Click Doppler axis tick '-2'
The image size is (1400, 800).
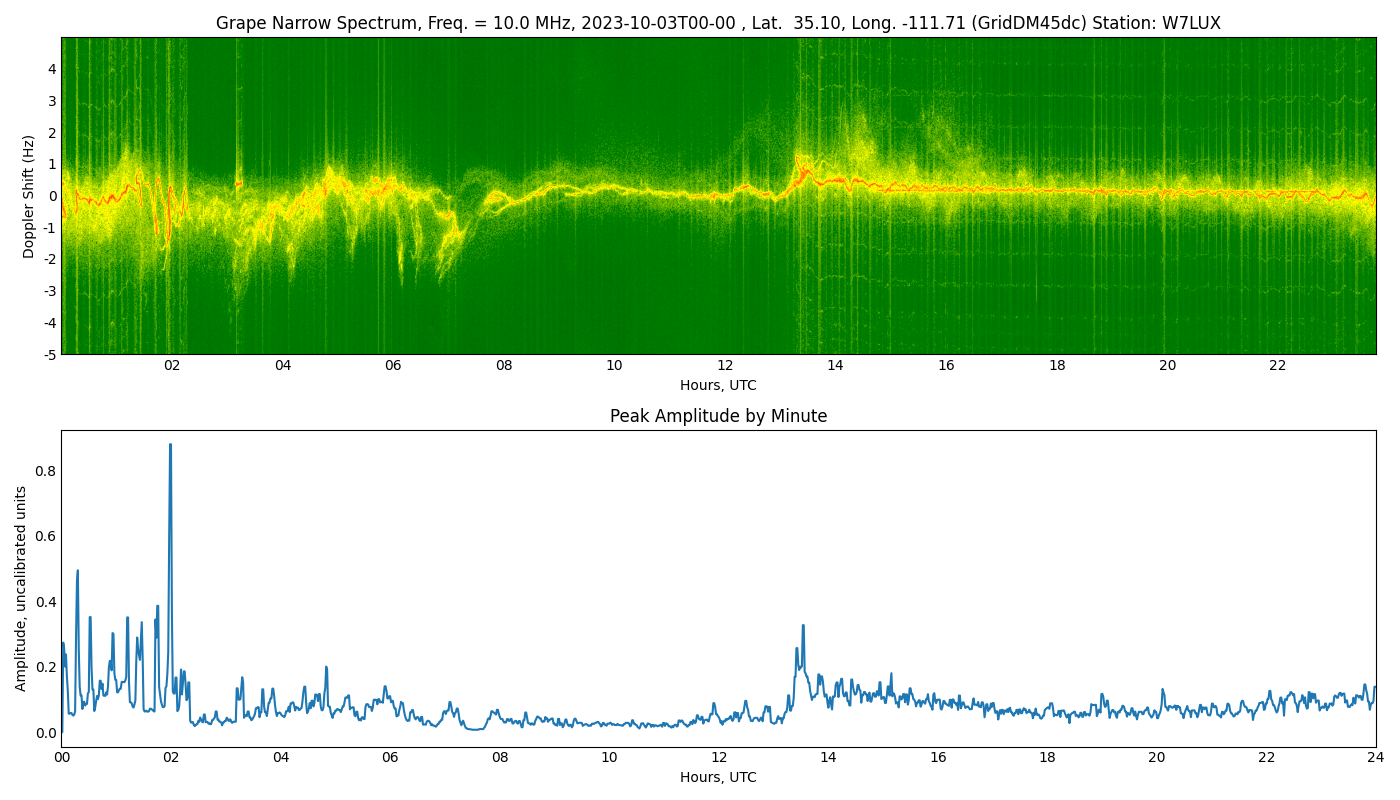[x=49, y=259]
